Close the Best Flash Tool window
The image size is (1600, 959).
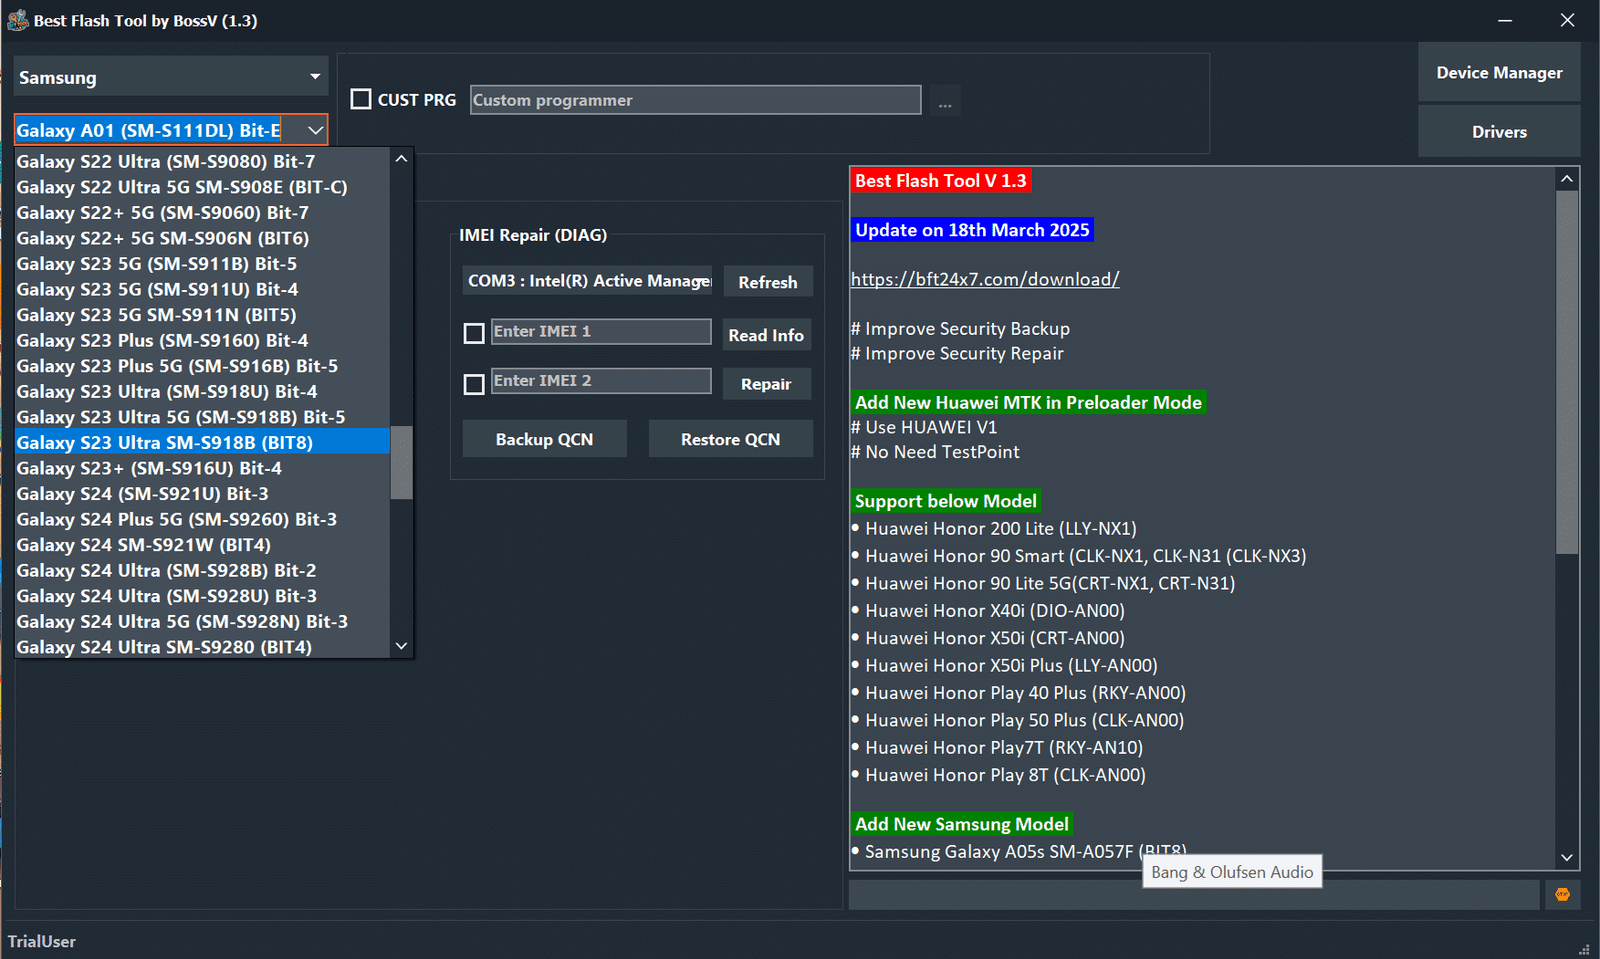[x=1567, y=20]
